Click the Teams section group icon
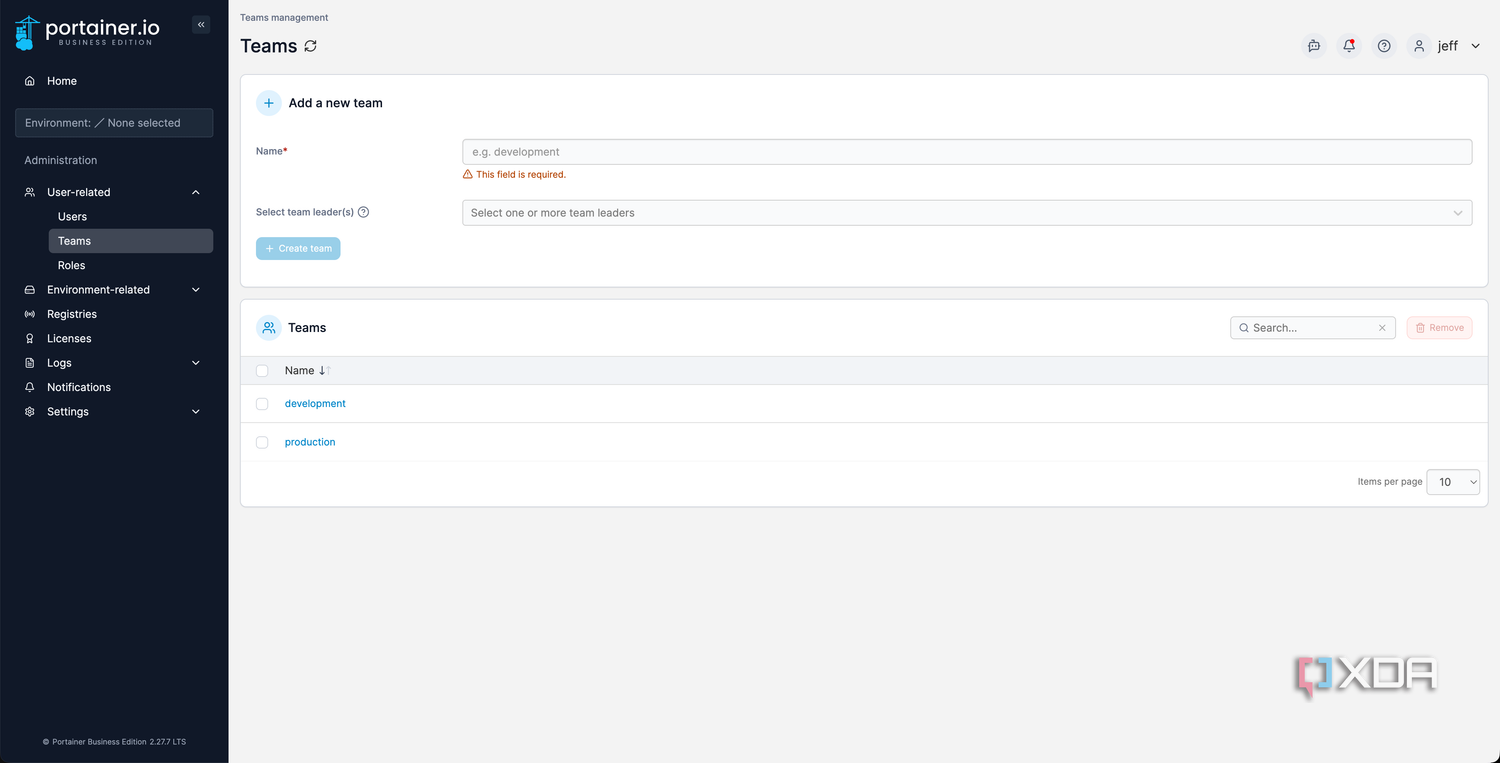1500x763 pixels. coord(269,328)
